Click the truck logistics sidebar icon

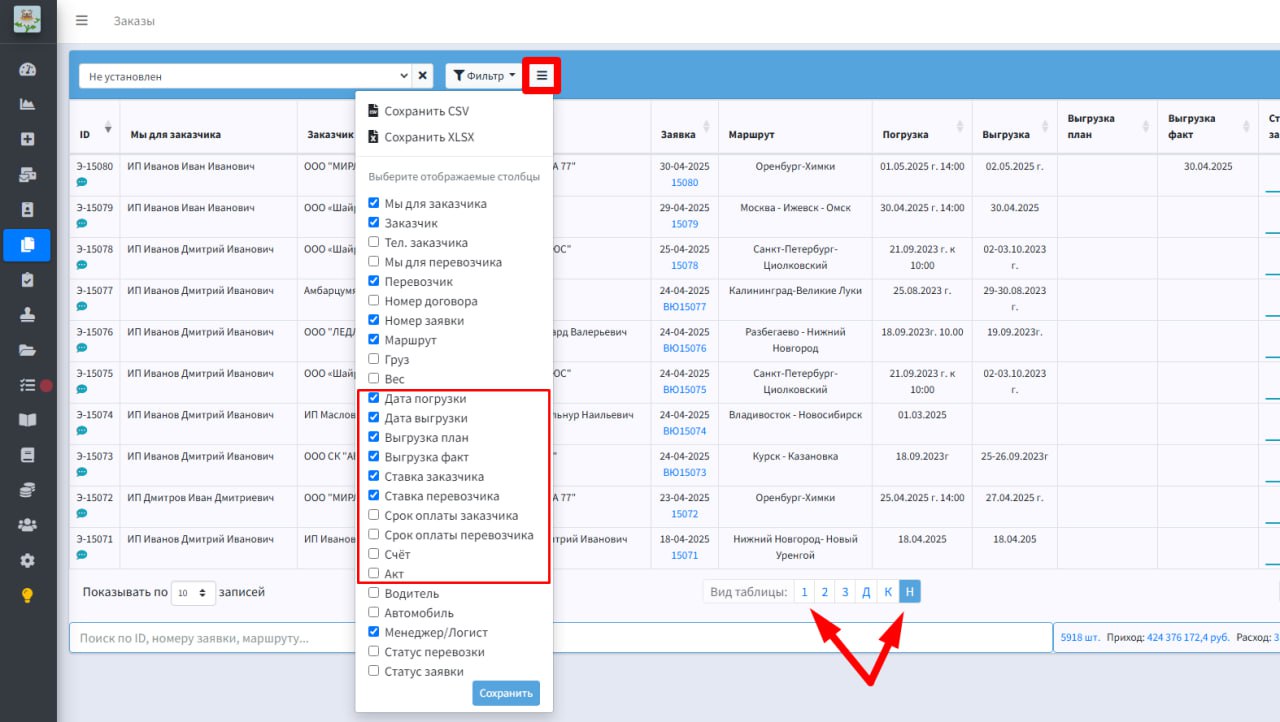click(28, 175)
